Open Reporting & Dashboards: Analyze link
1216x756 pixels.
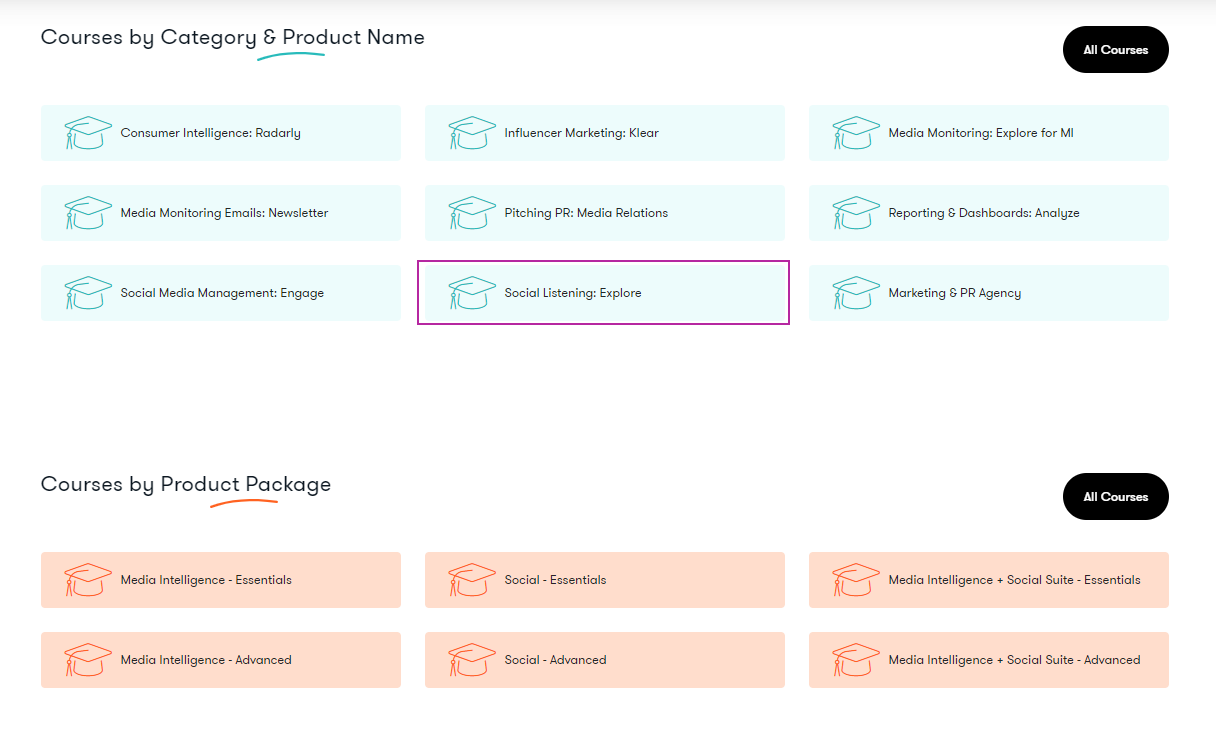pyautogui.click(x=984, y=213)
